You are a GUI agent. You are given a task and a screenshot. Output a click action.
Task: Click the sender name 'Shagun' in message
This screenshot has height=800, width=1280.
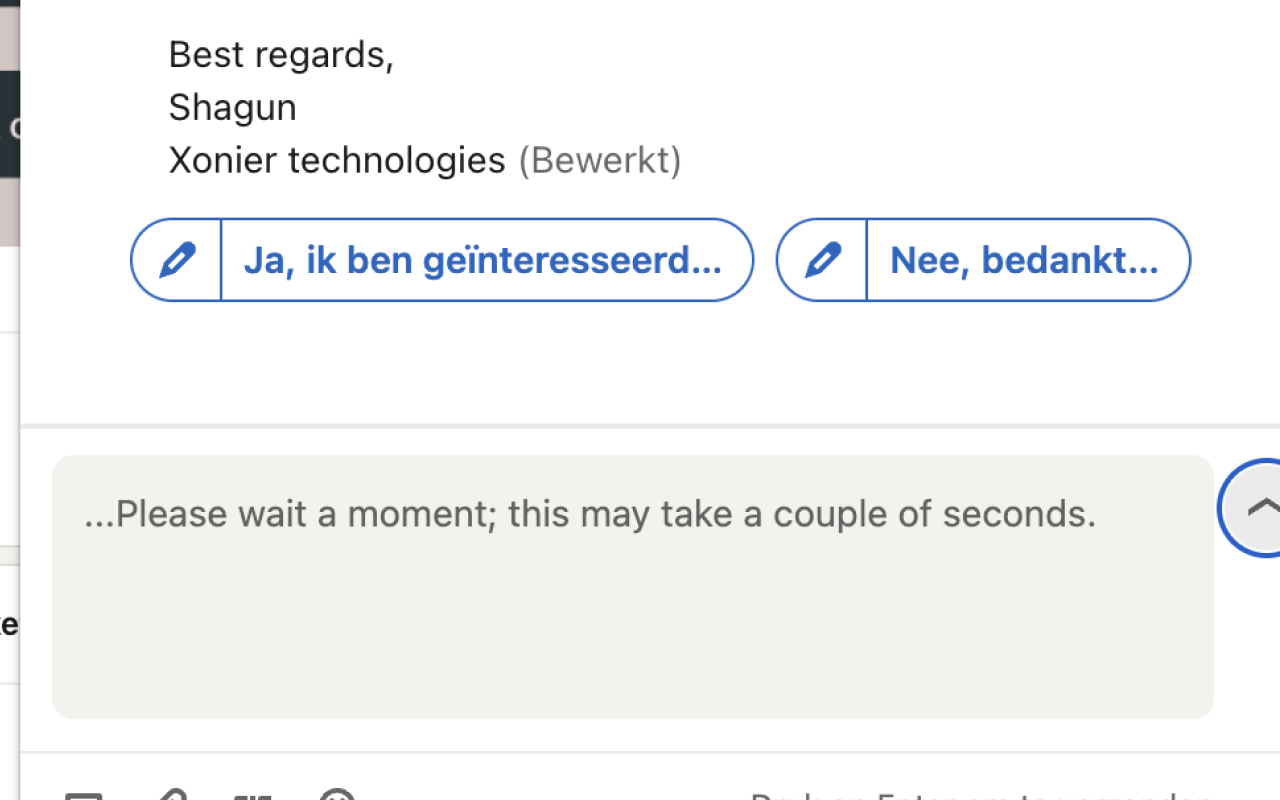233,108
